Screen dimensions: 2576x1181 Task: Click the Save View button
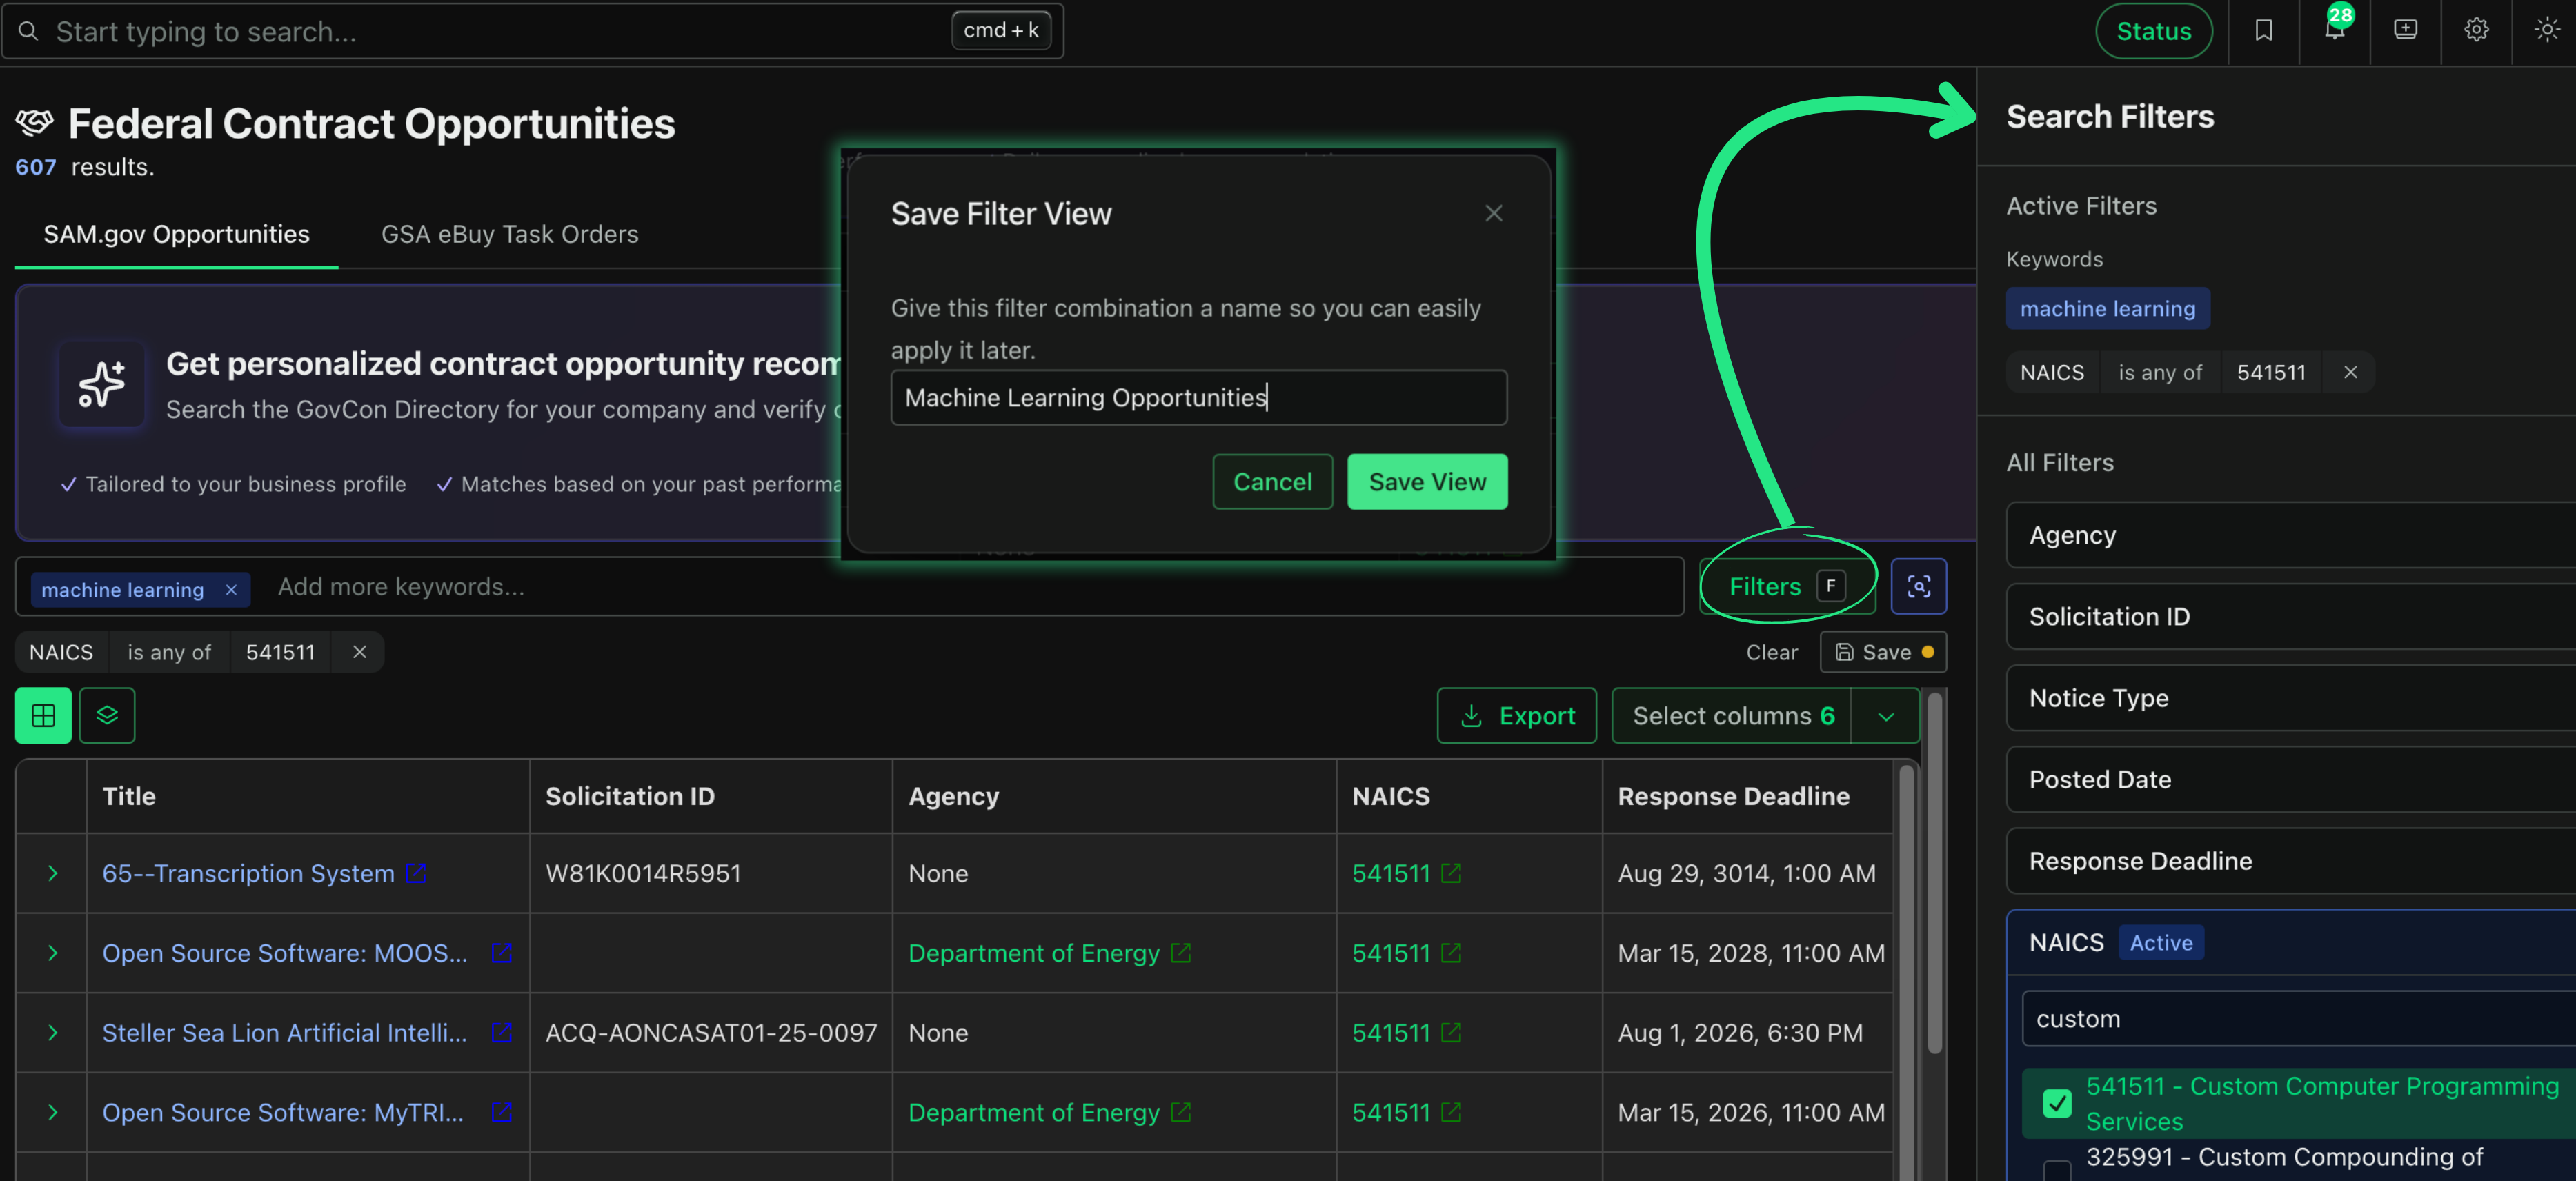point(1427,482)
